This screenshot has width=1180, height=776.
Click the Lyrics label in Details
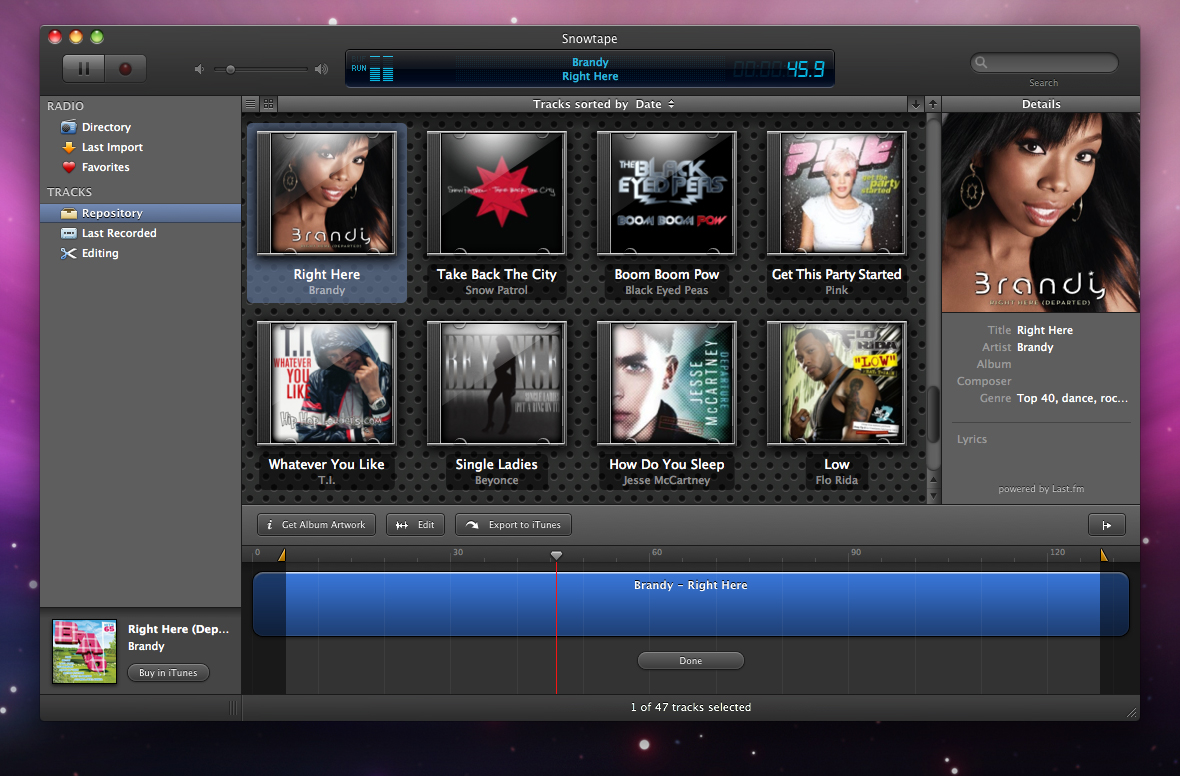(x=972, y=440)
